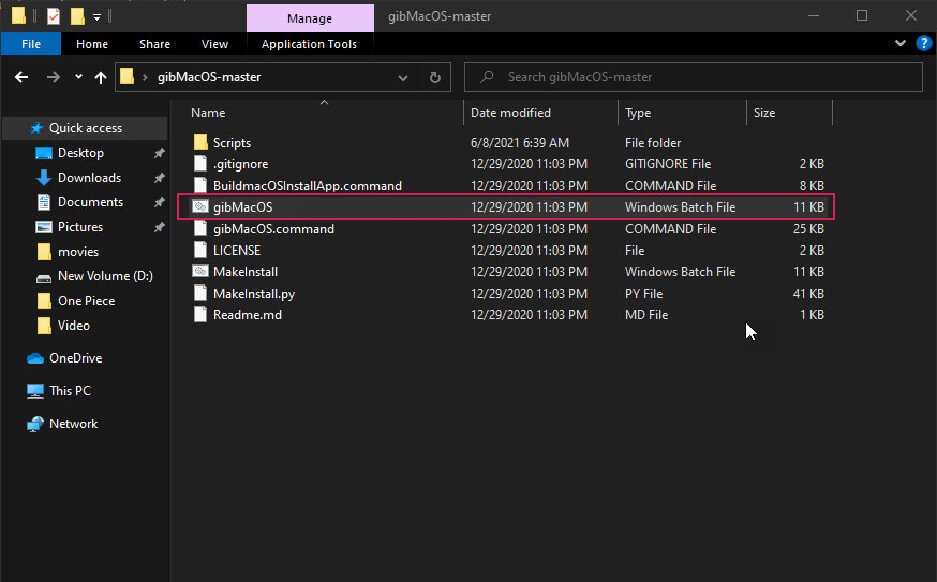The width and height of the screenshot is (937, 582).
Task: Click the Back navigation arrow
Action: point(22,77)
